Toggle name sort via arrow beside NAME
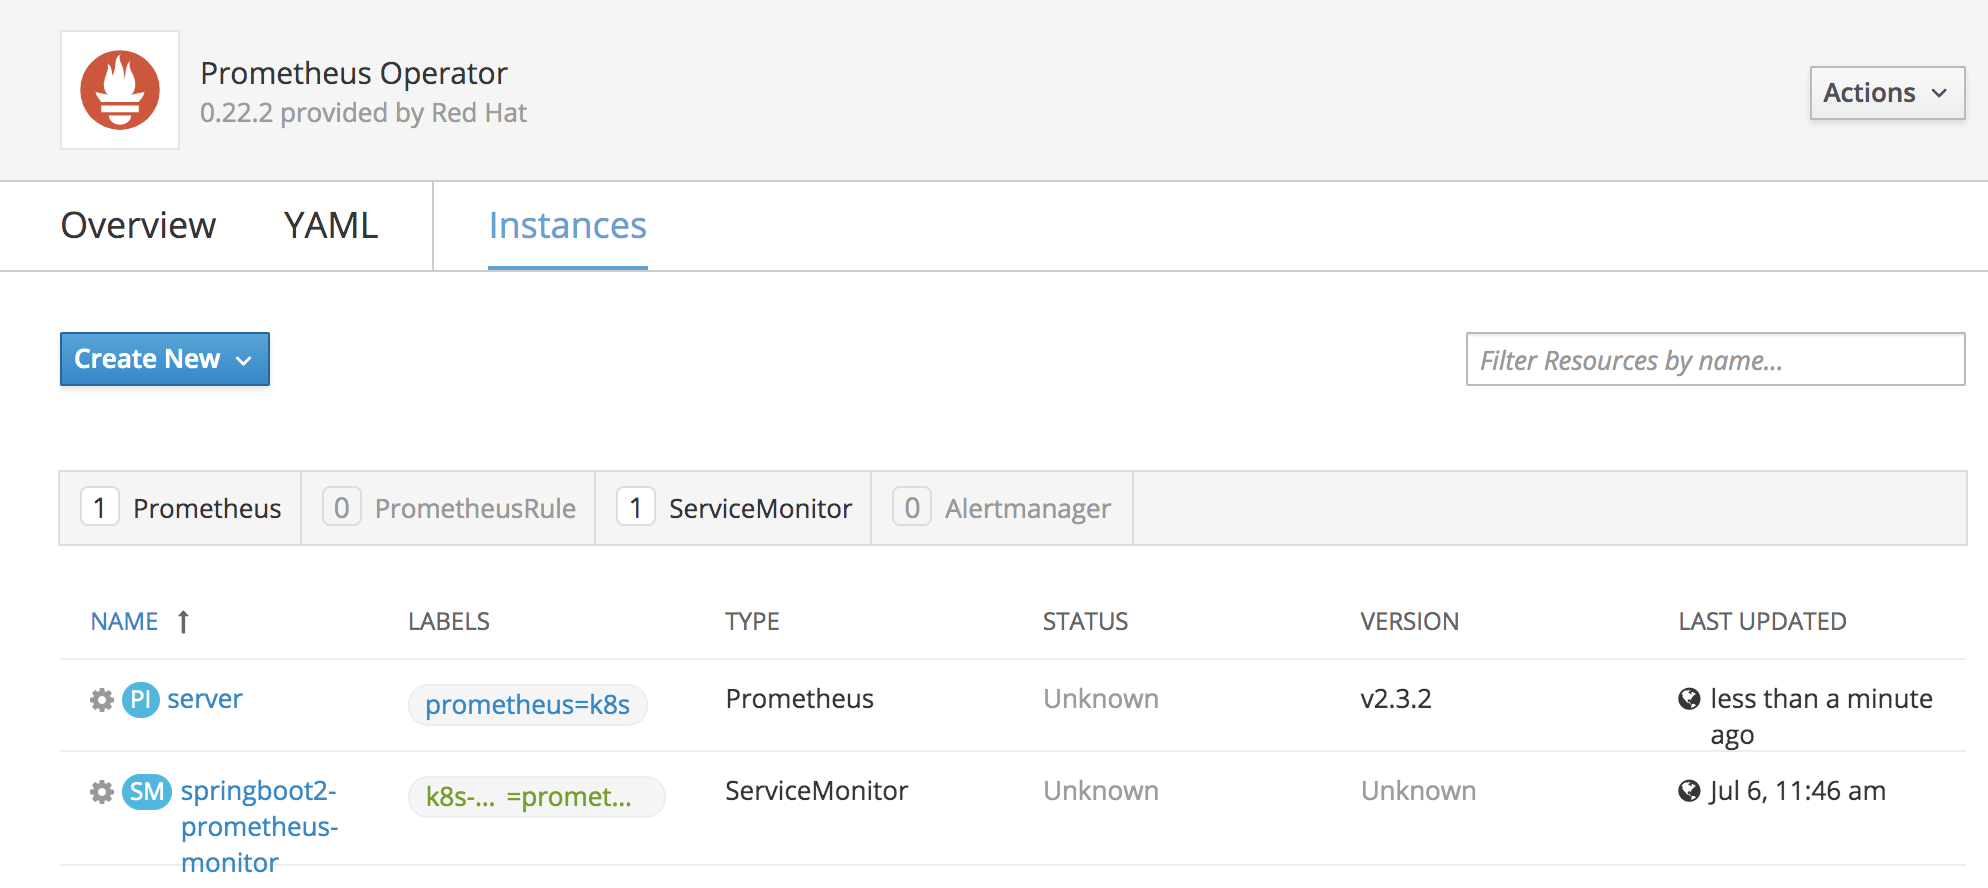1988x888 pixels. pyautogui.click(x=183, y=622)
